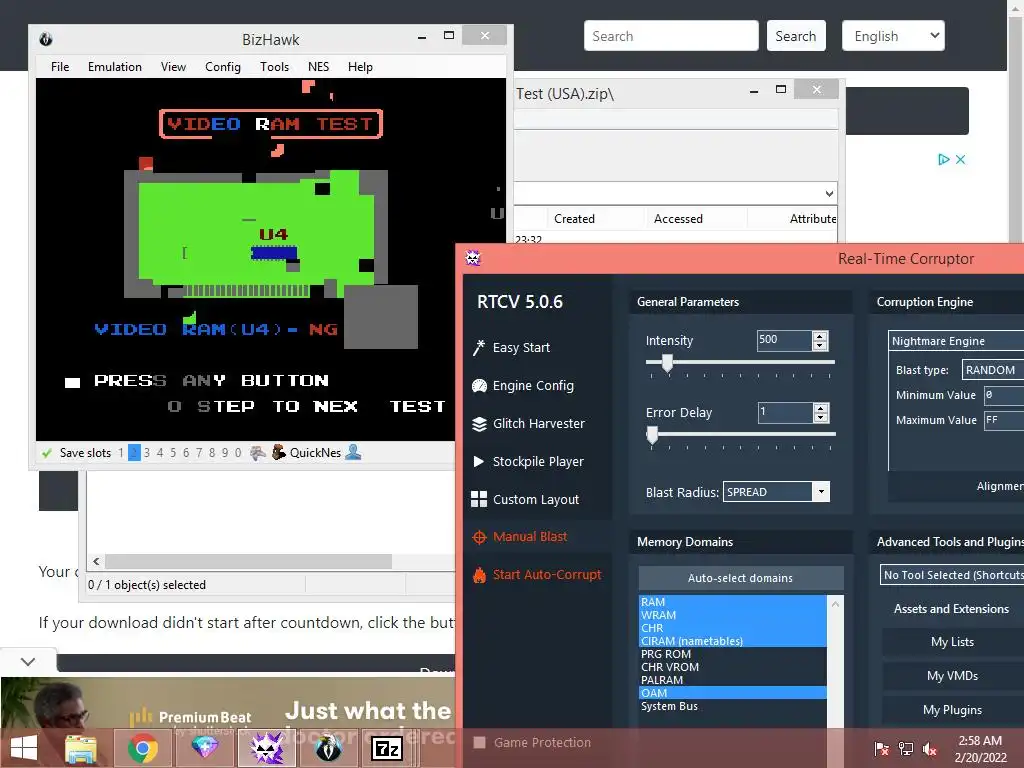Open BizHawk File menu

click(60, 67)
